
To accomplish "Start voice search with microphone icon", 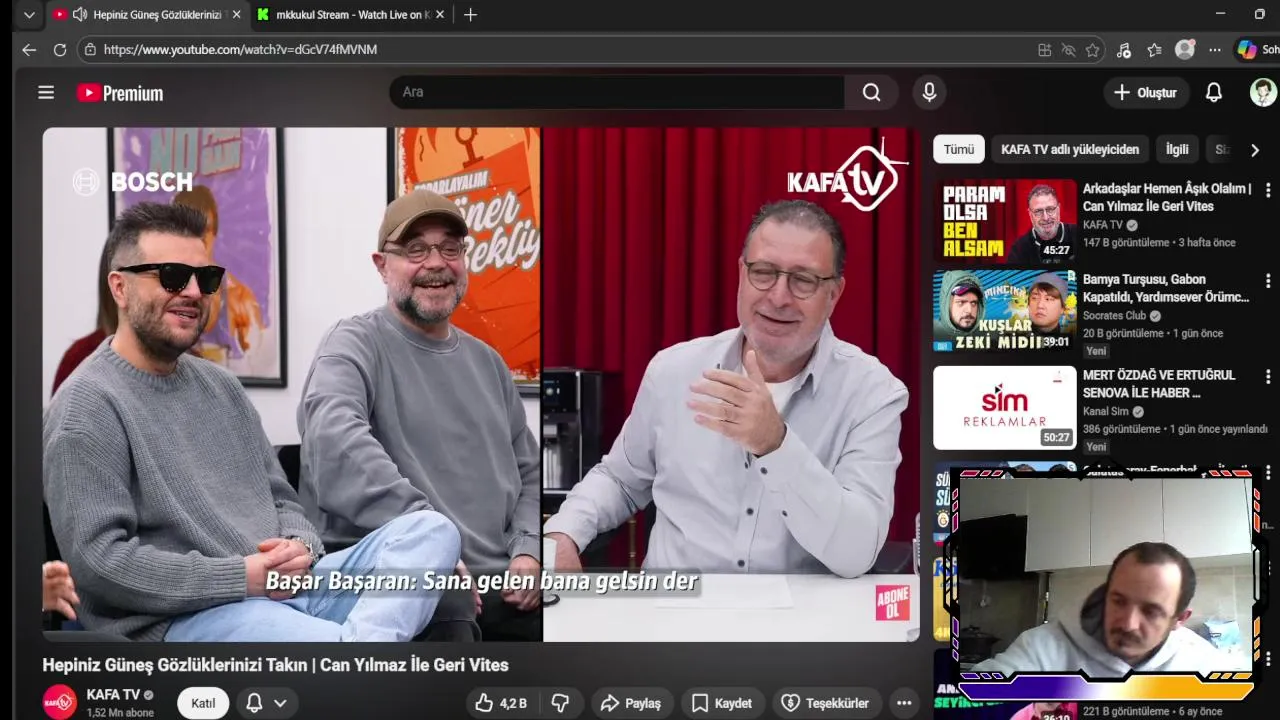I will (x=929, y=92).
